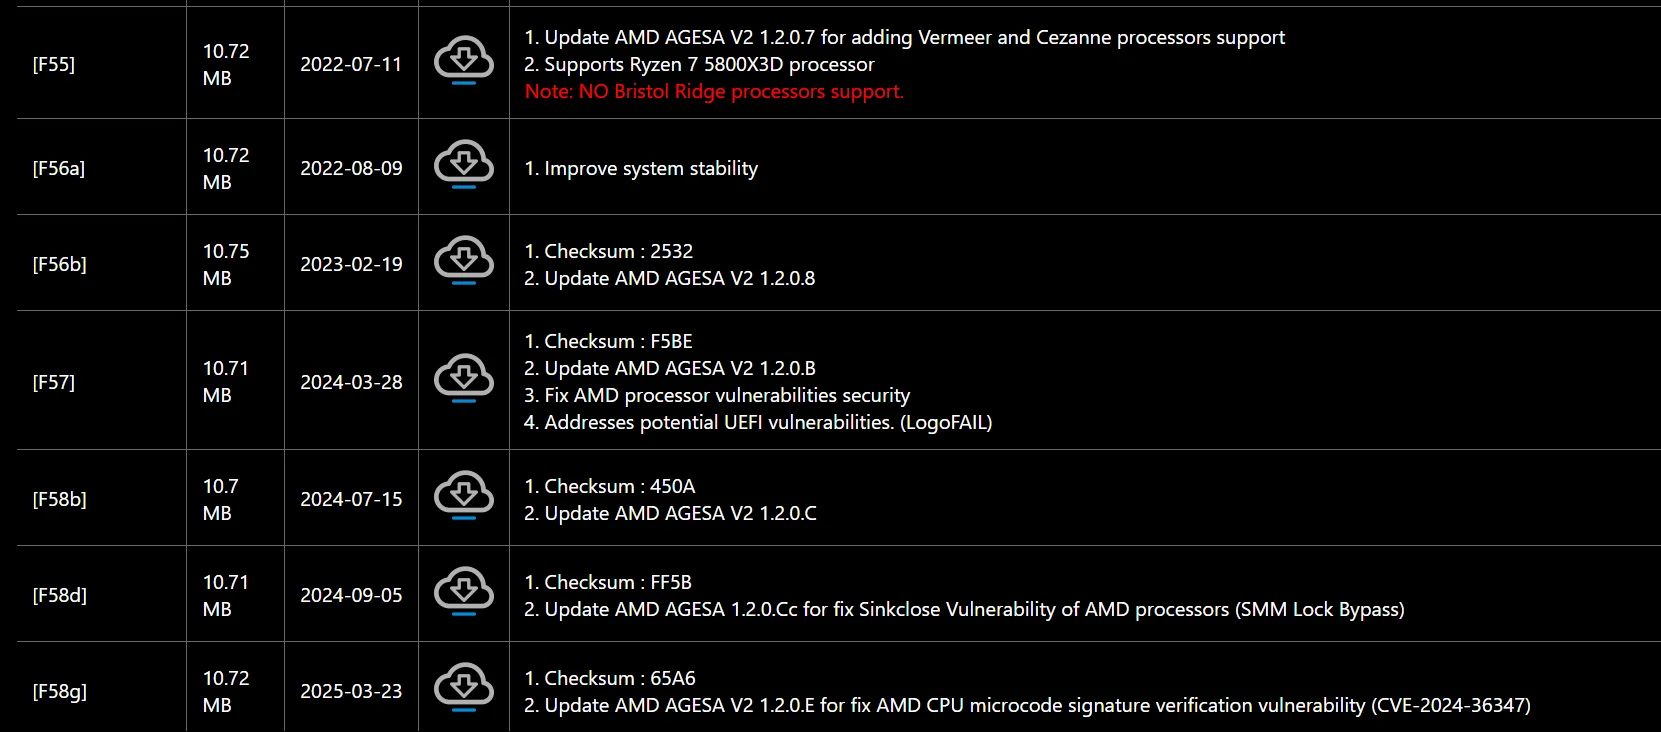Screen dimensions: 1661x732
Task: Click the download icon for F56a
Action: (x=463, y=165)
